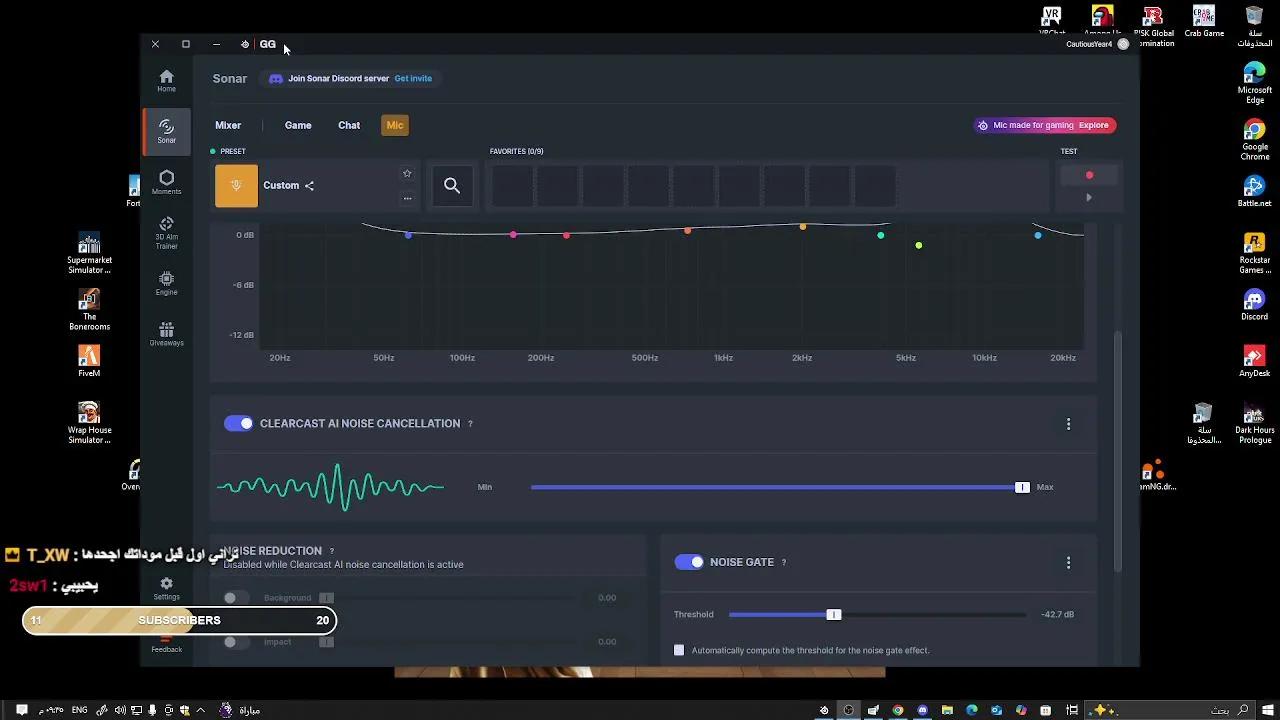The width and height of the screenshot is (1280, 720).
Task: Click the blue EQ point near 50Hz
Action: point(408,235)
